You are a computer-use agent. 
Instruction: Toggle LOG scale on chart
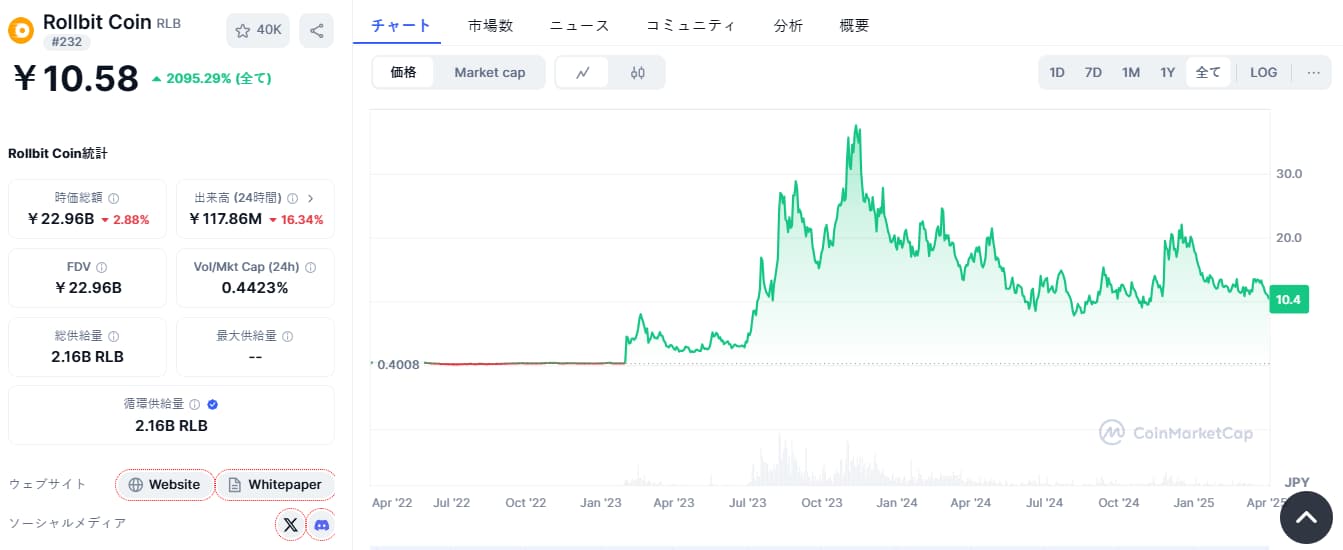(x=1263, y=72)
